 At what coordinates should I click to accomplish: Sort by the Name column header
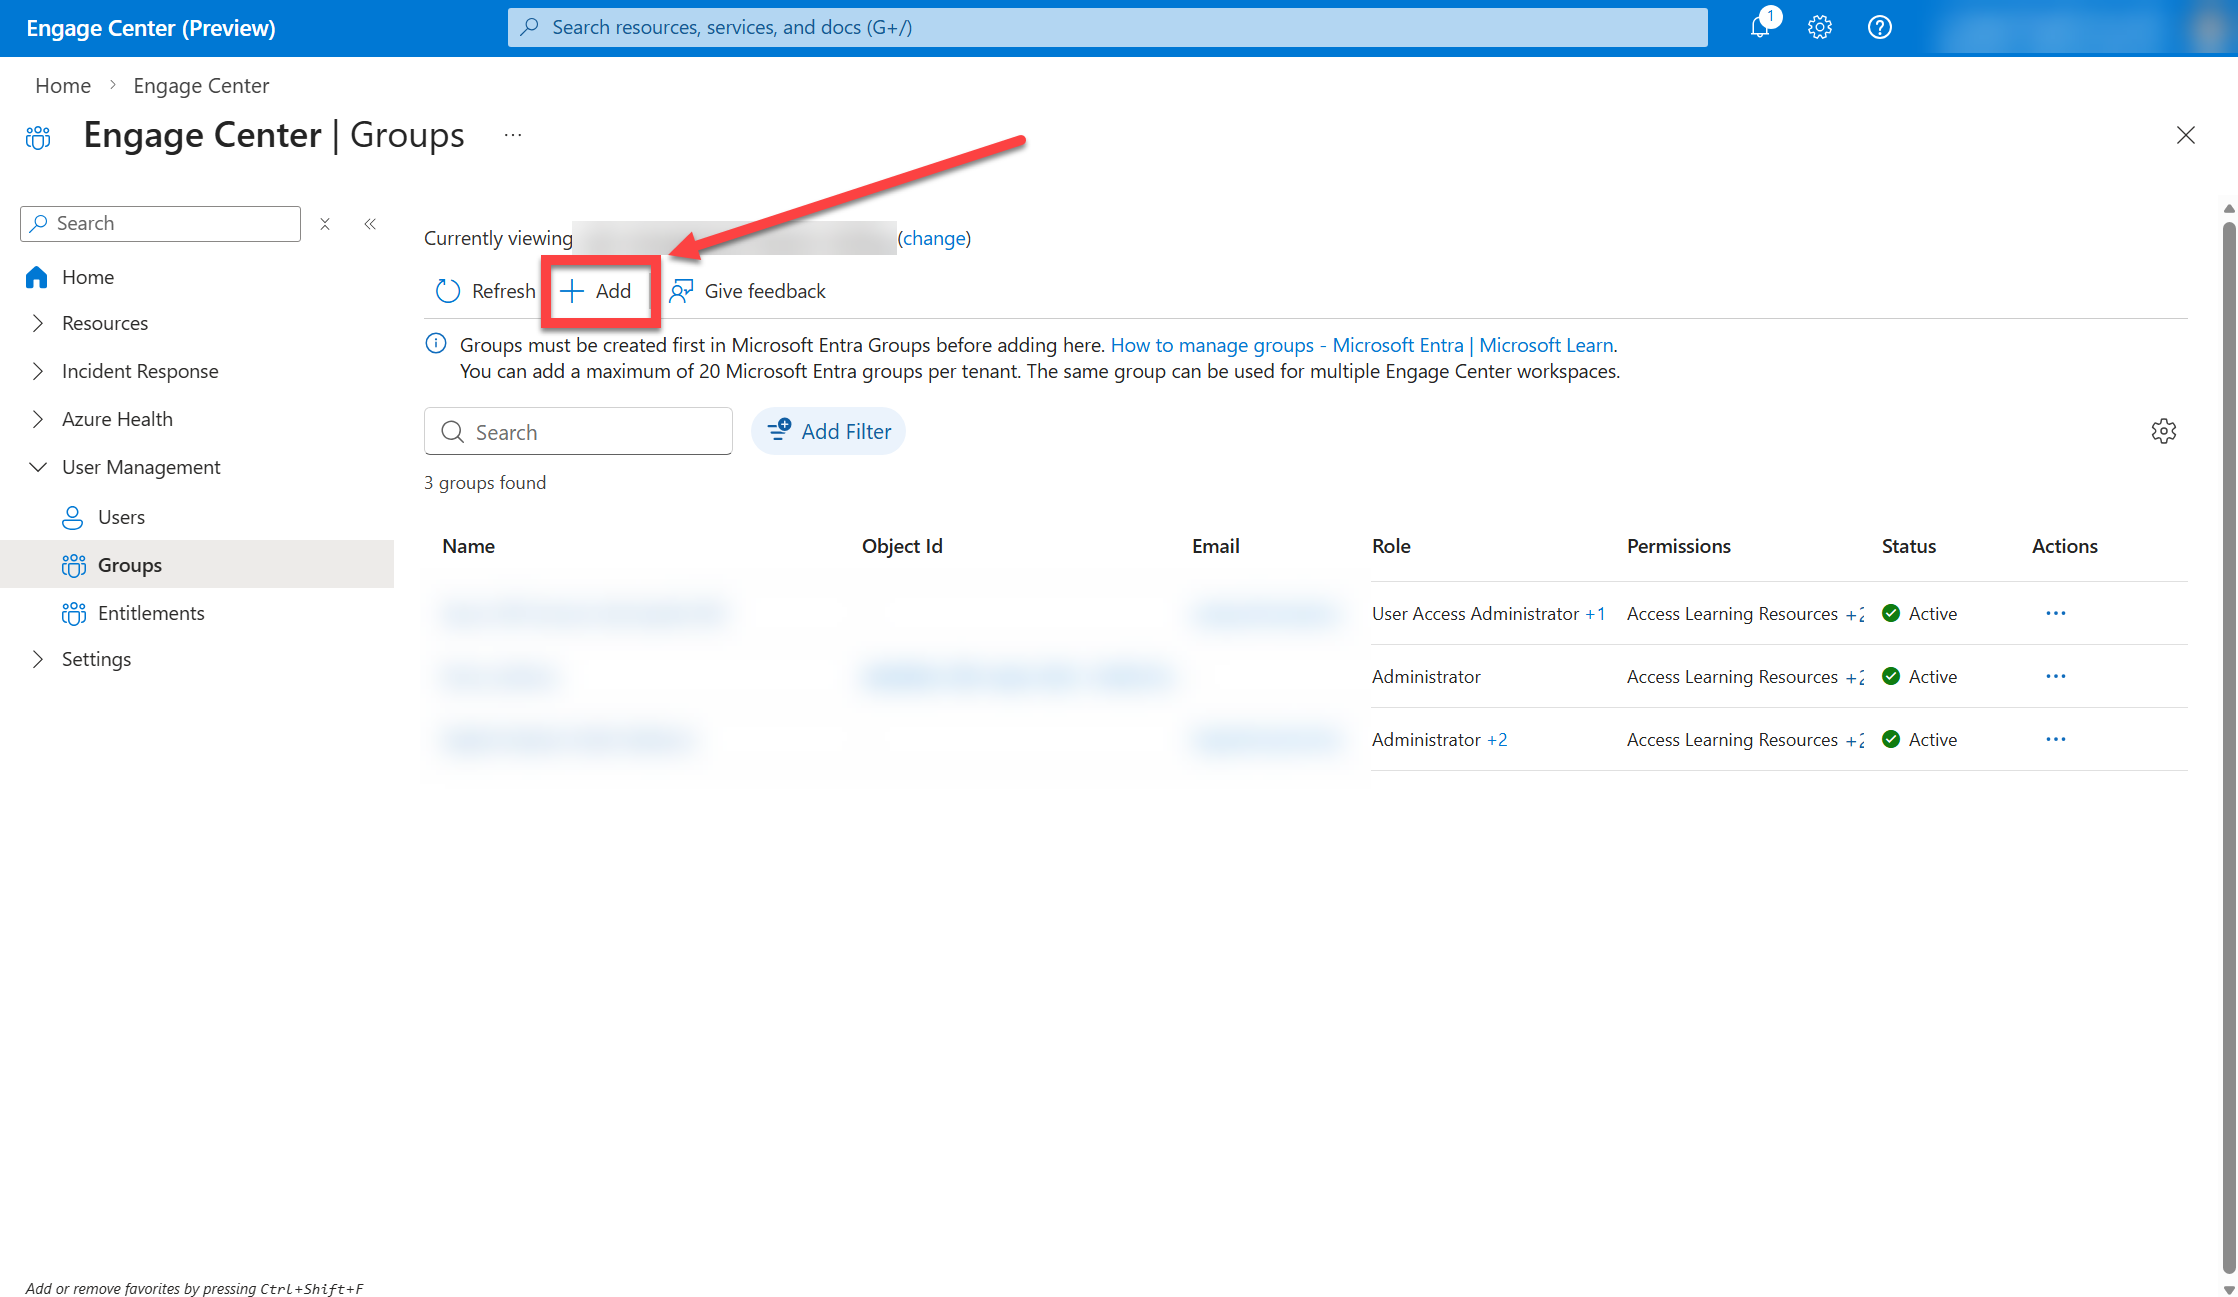pos(469,546)
